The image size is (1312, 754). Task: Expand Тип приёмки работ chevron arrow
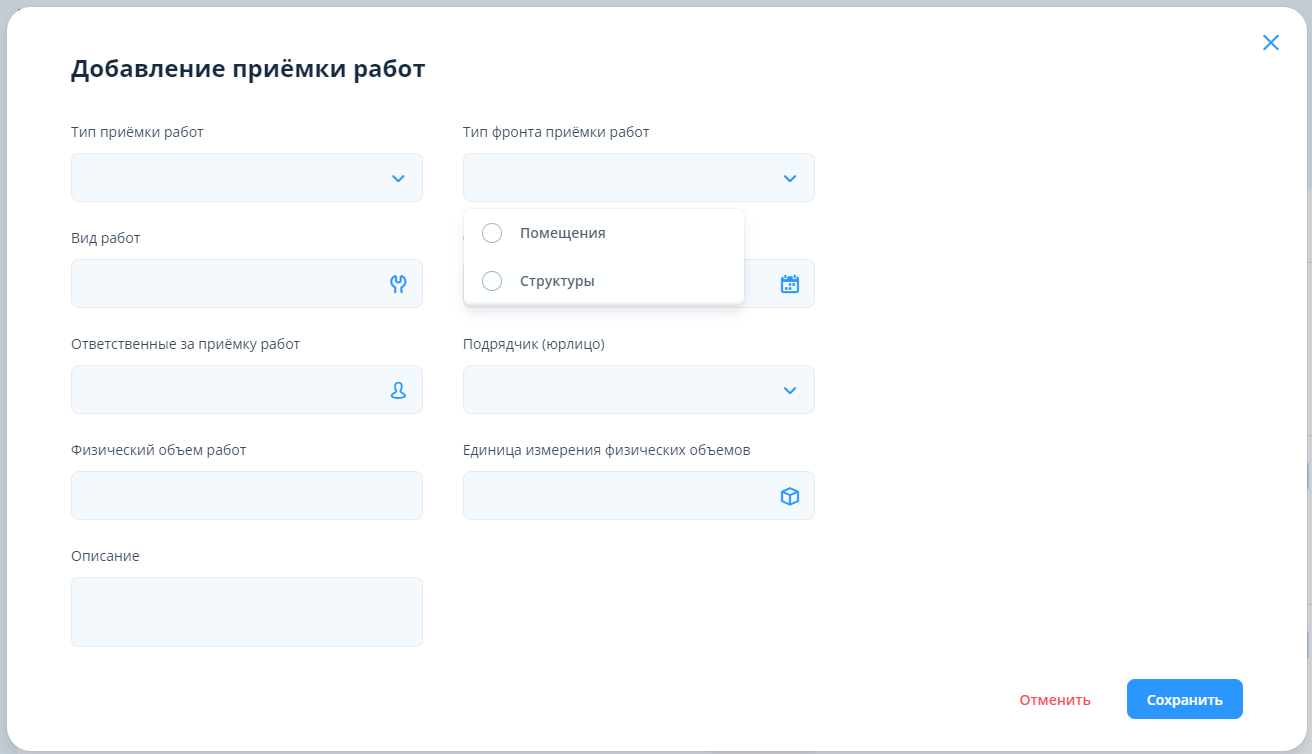pyautogui.click(x=398, y=178)
